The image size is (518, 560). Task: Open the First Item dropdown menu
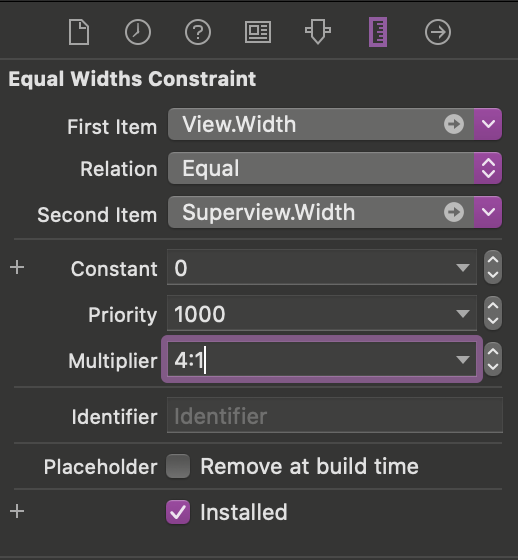(488, 124)
